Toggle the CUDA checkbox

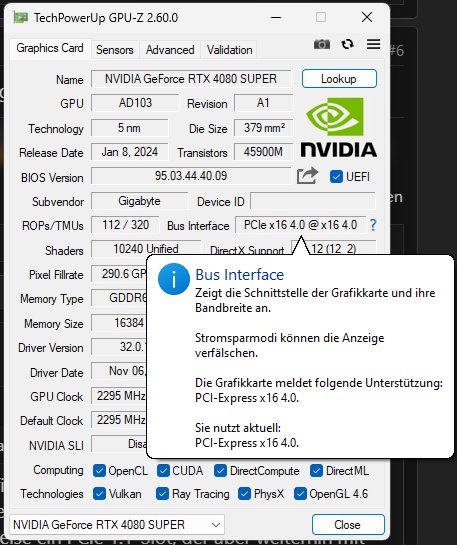click(163, 471)
